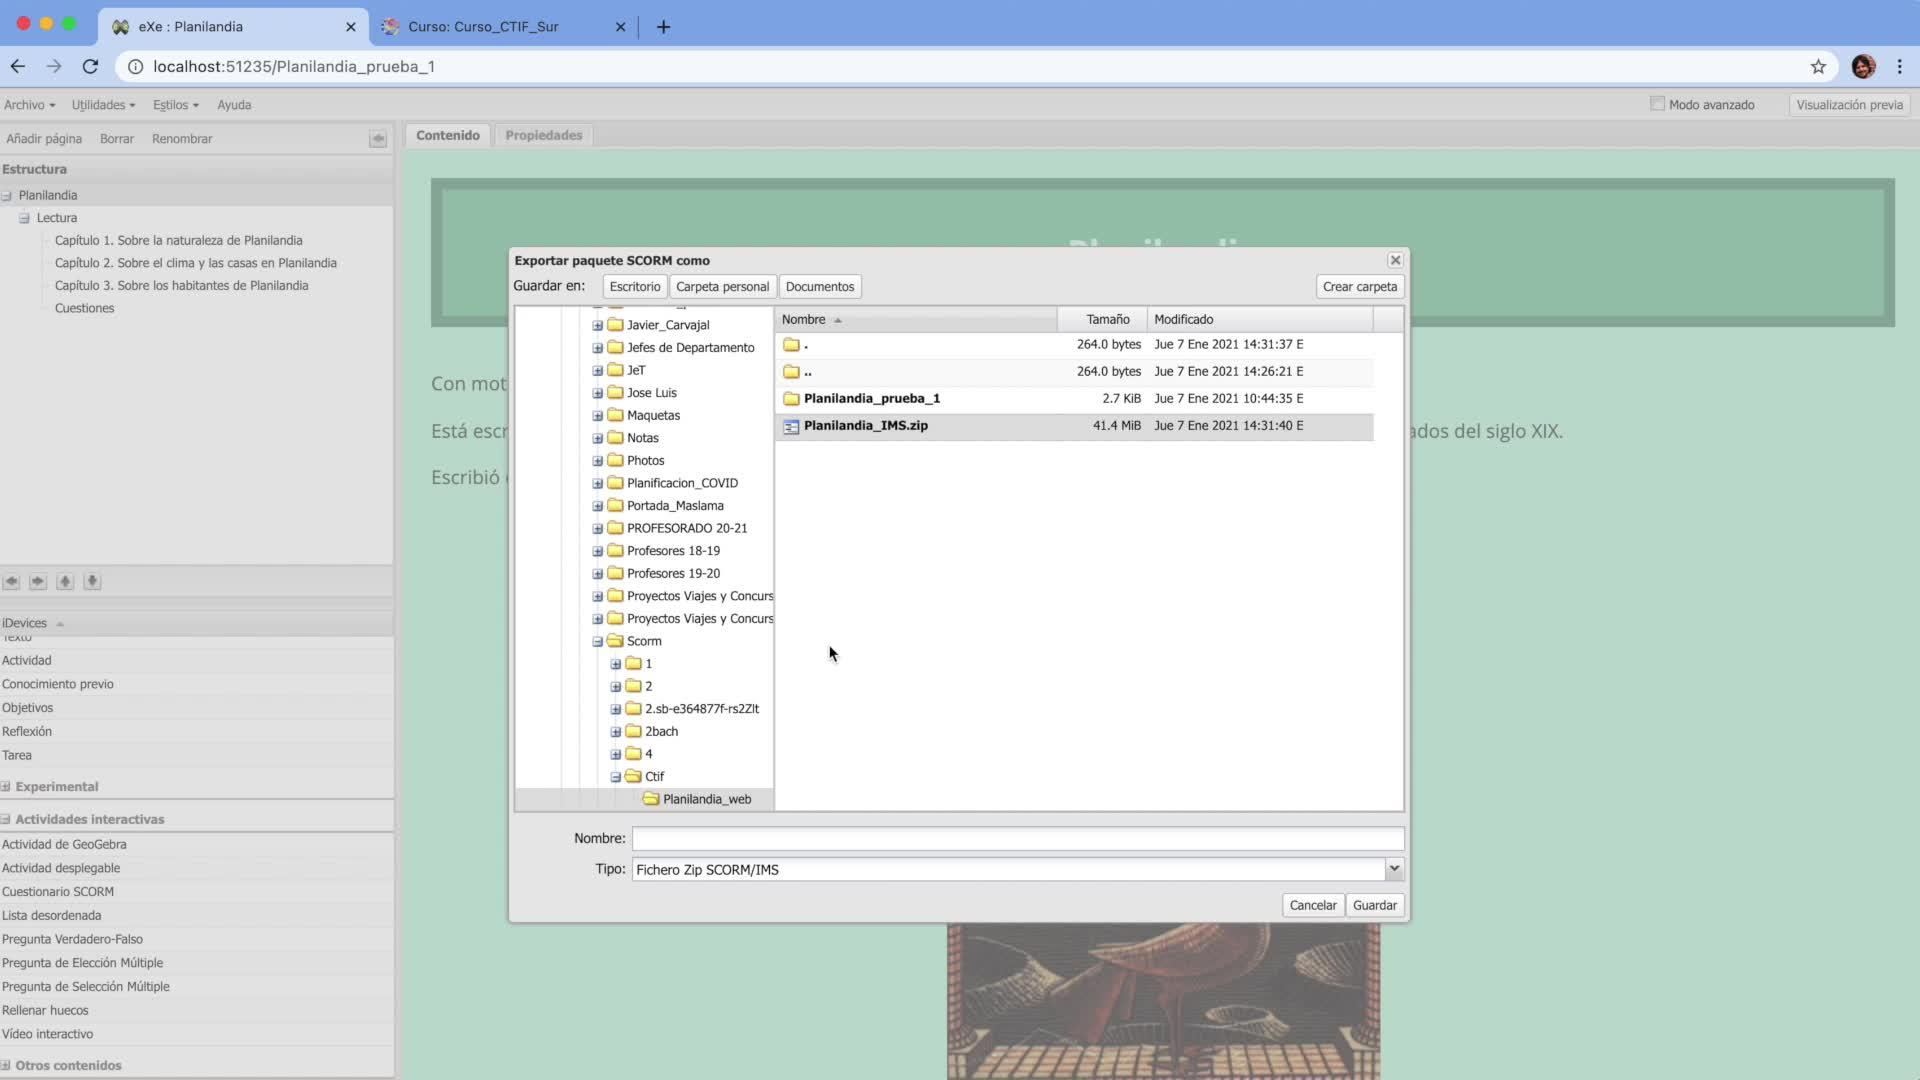Click the demote page right arrow icon

(x=38, y=581)
